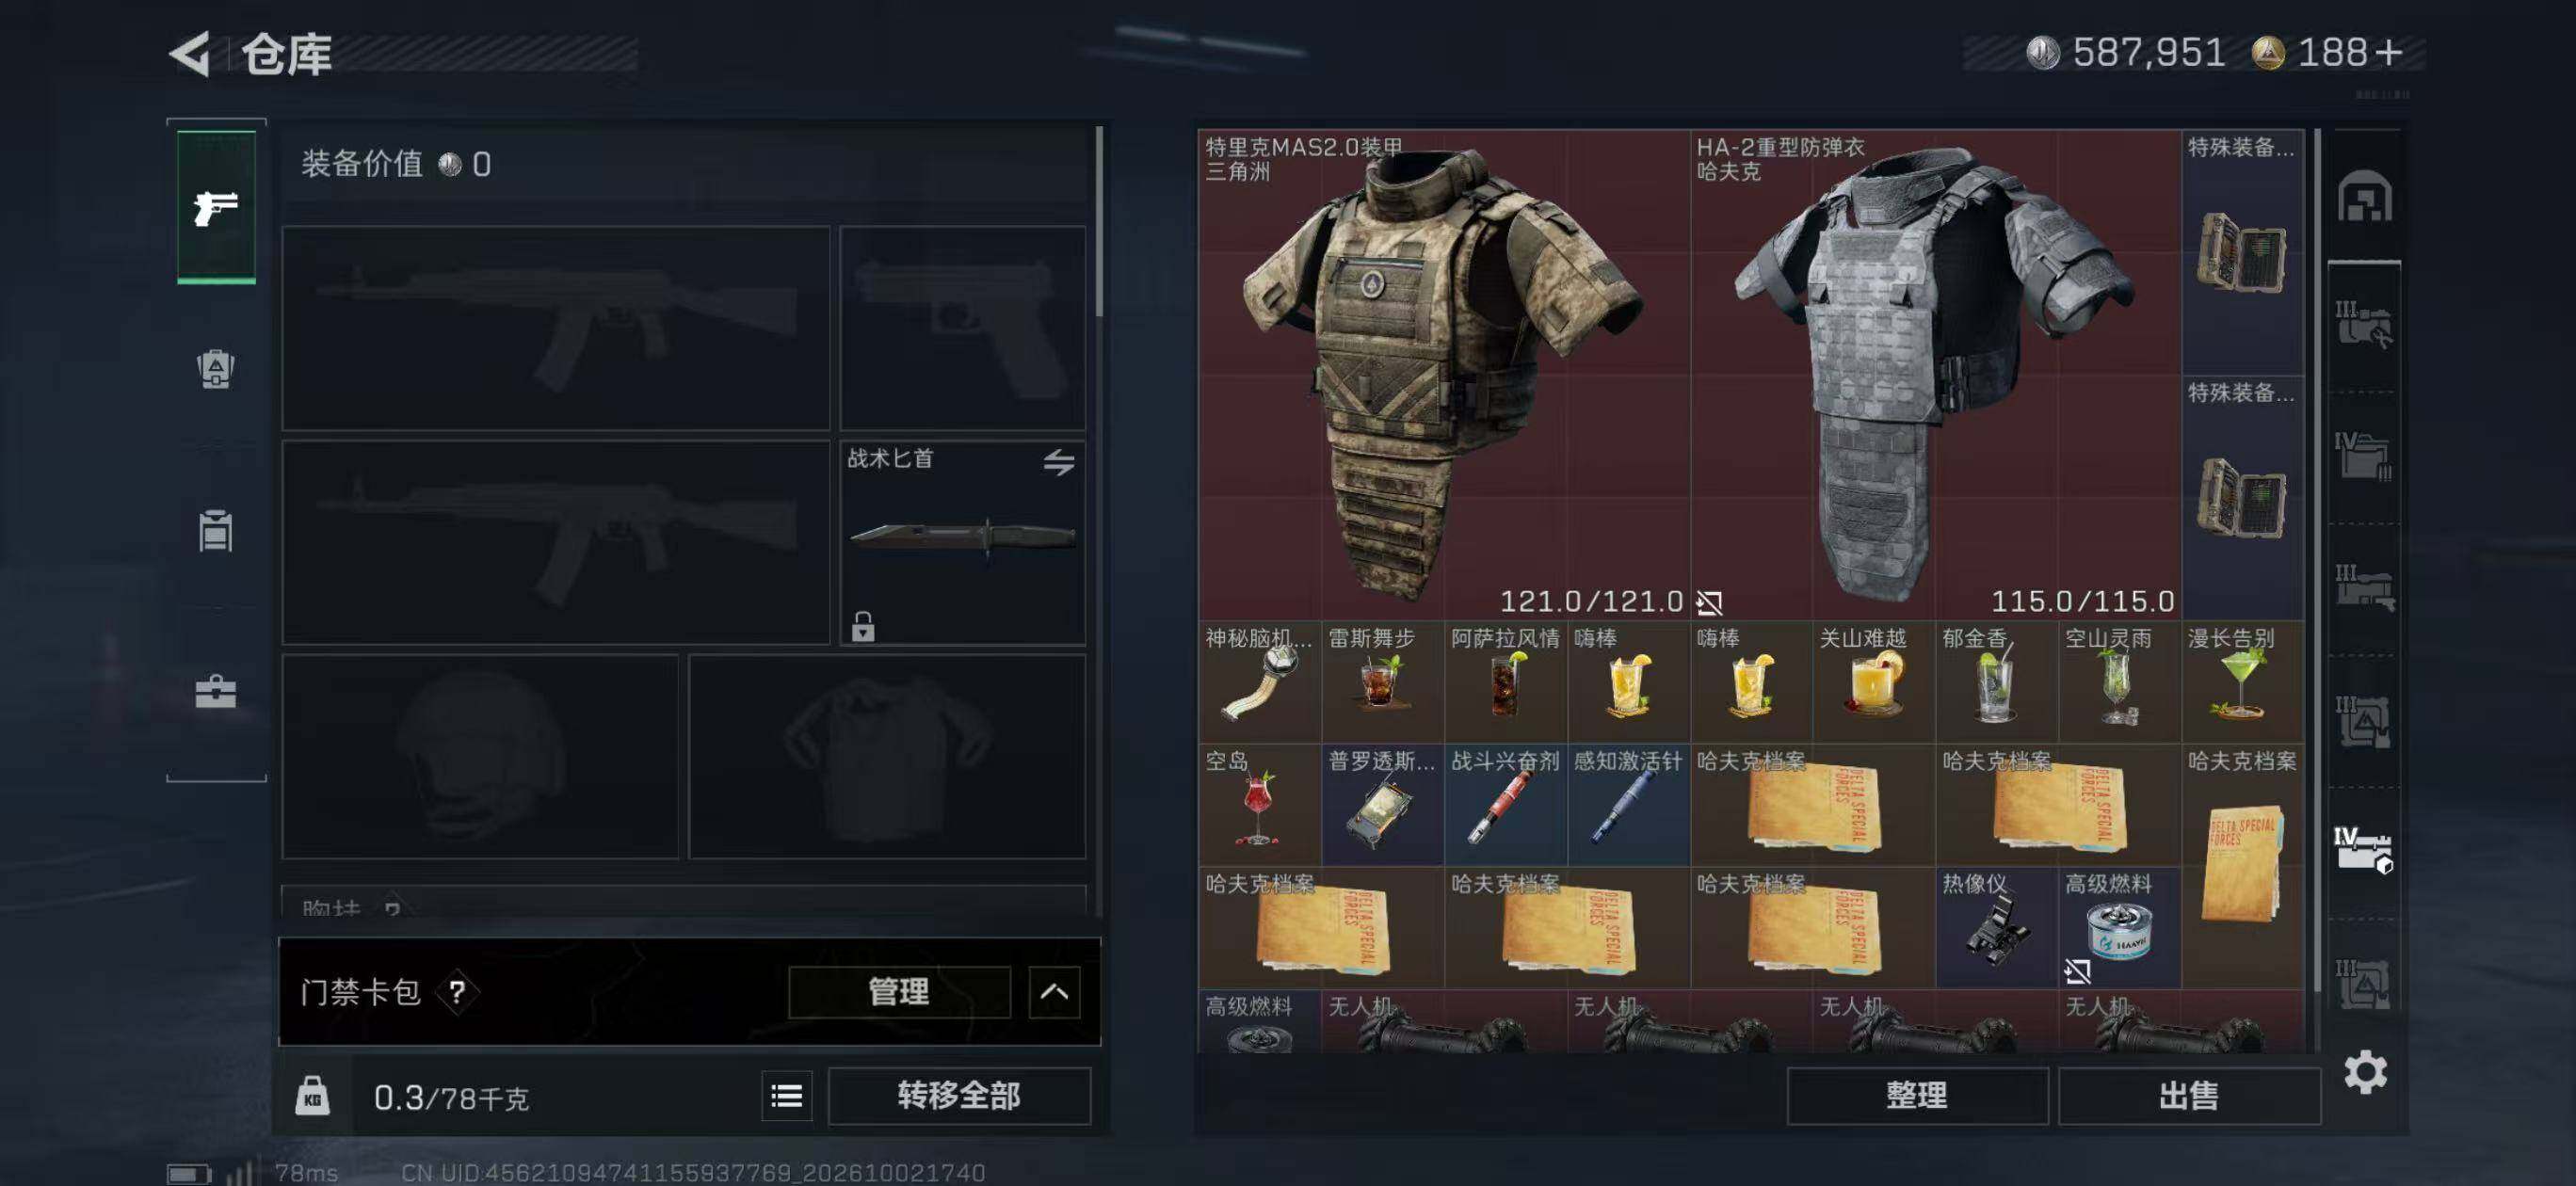
Task: Select the first 特殊装备 case item
Action: (x=2243, y=252)
